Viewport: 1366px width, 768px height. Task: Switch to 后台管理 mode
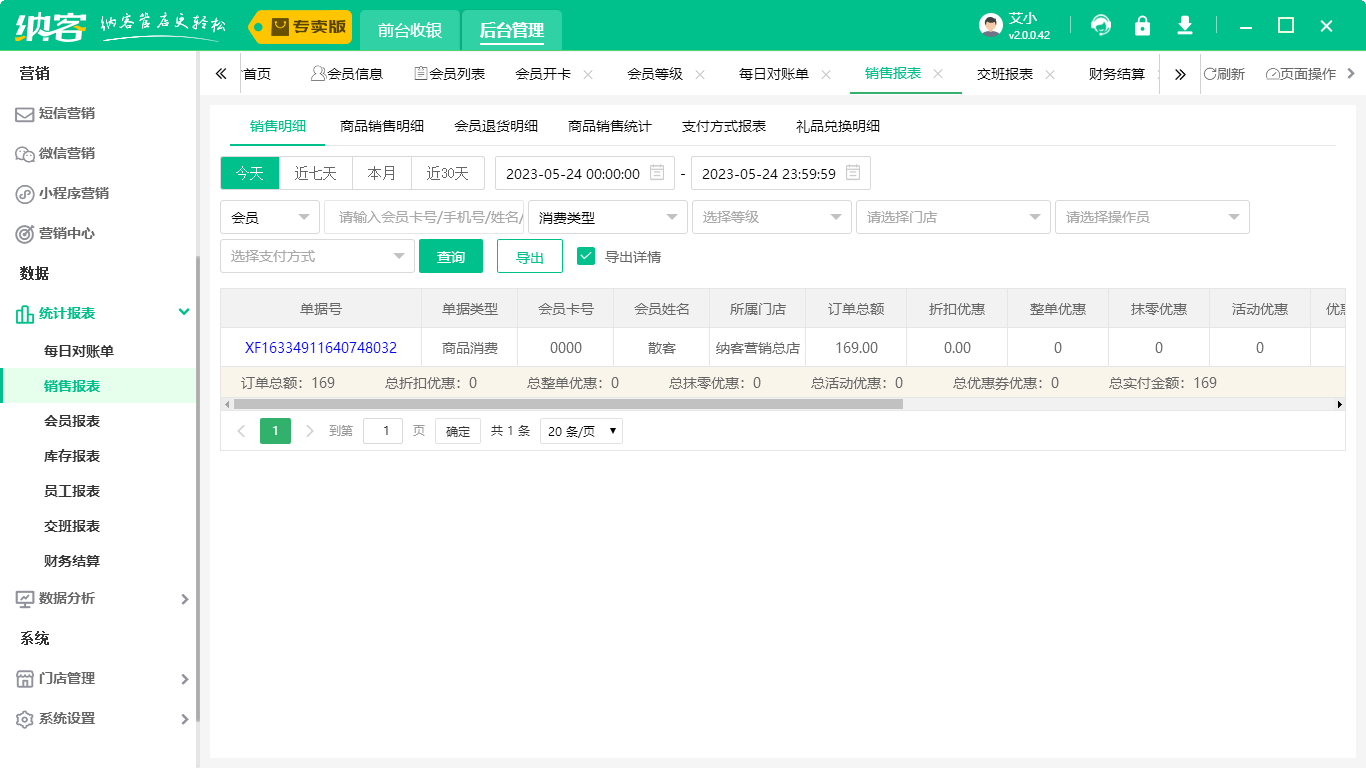(x=512, y=30)
